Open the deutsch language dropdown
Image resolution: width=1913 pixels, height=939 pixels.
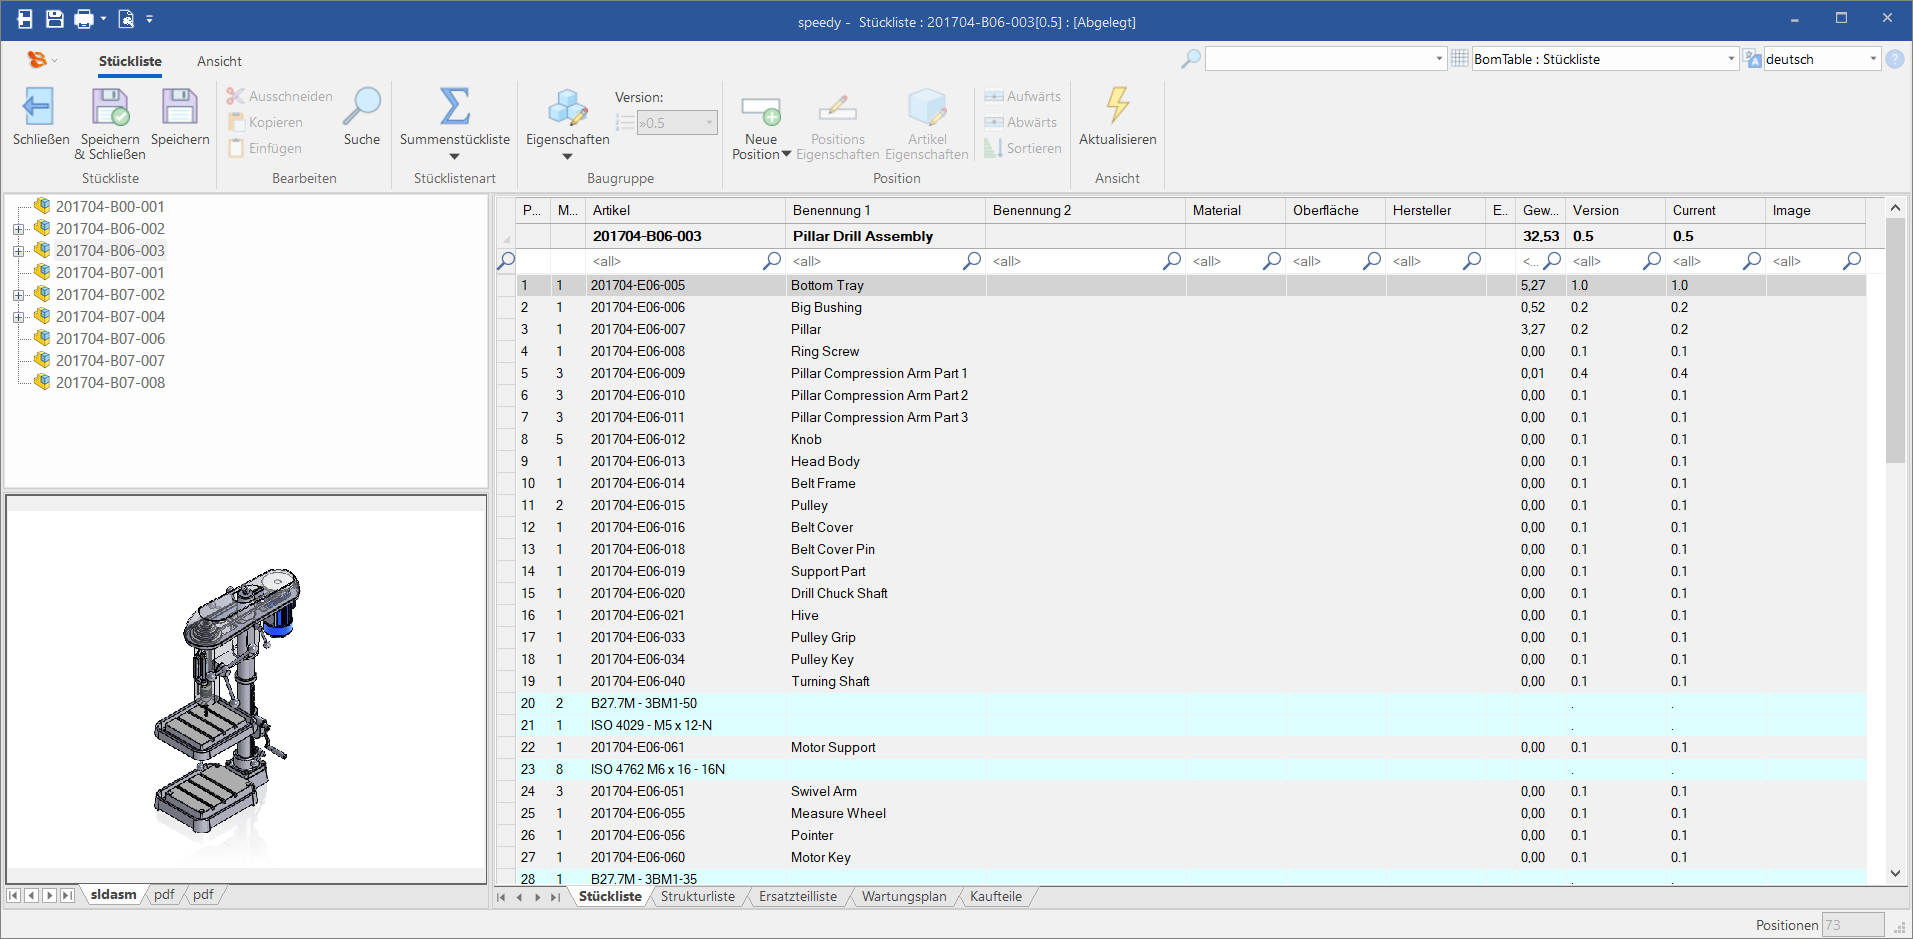point(1873,59)
